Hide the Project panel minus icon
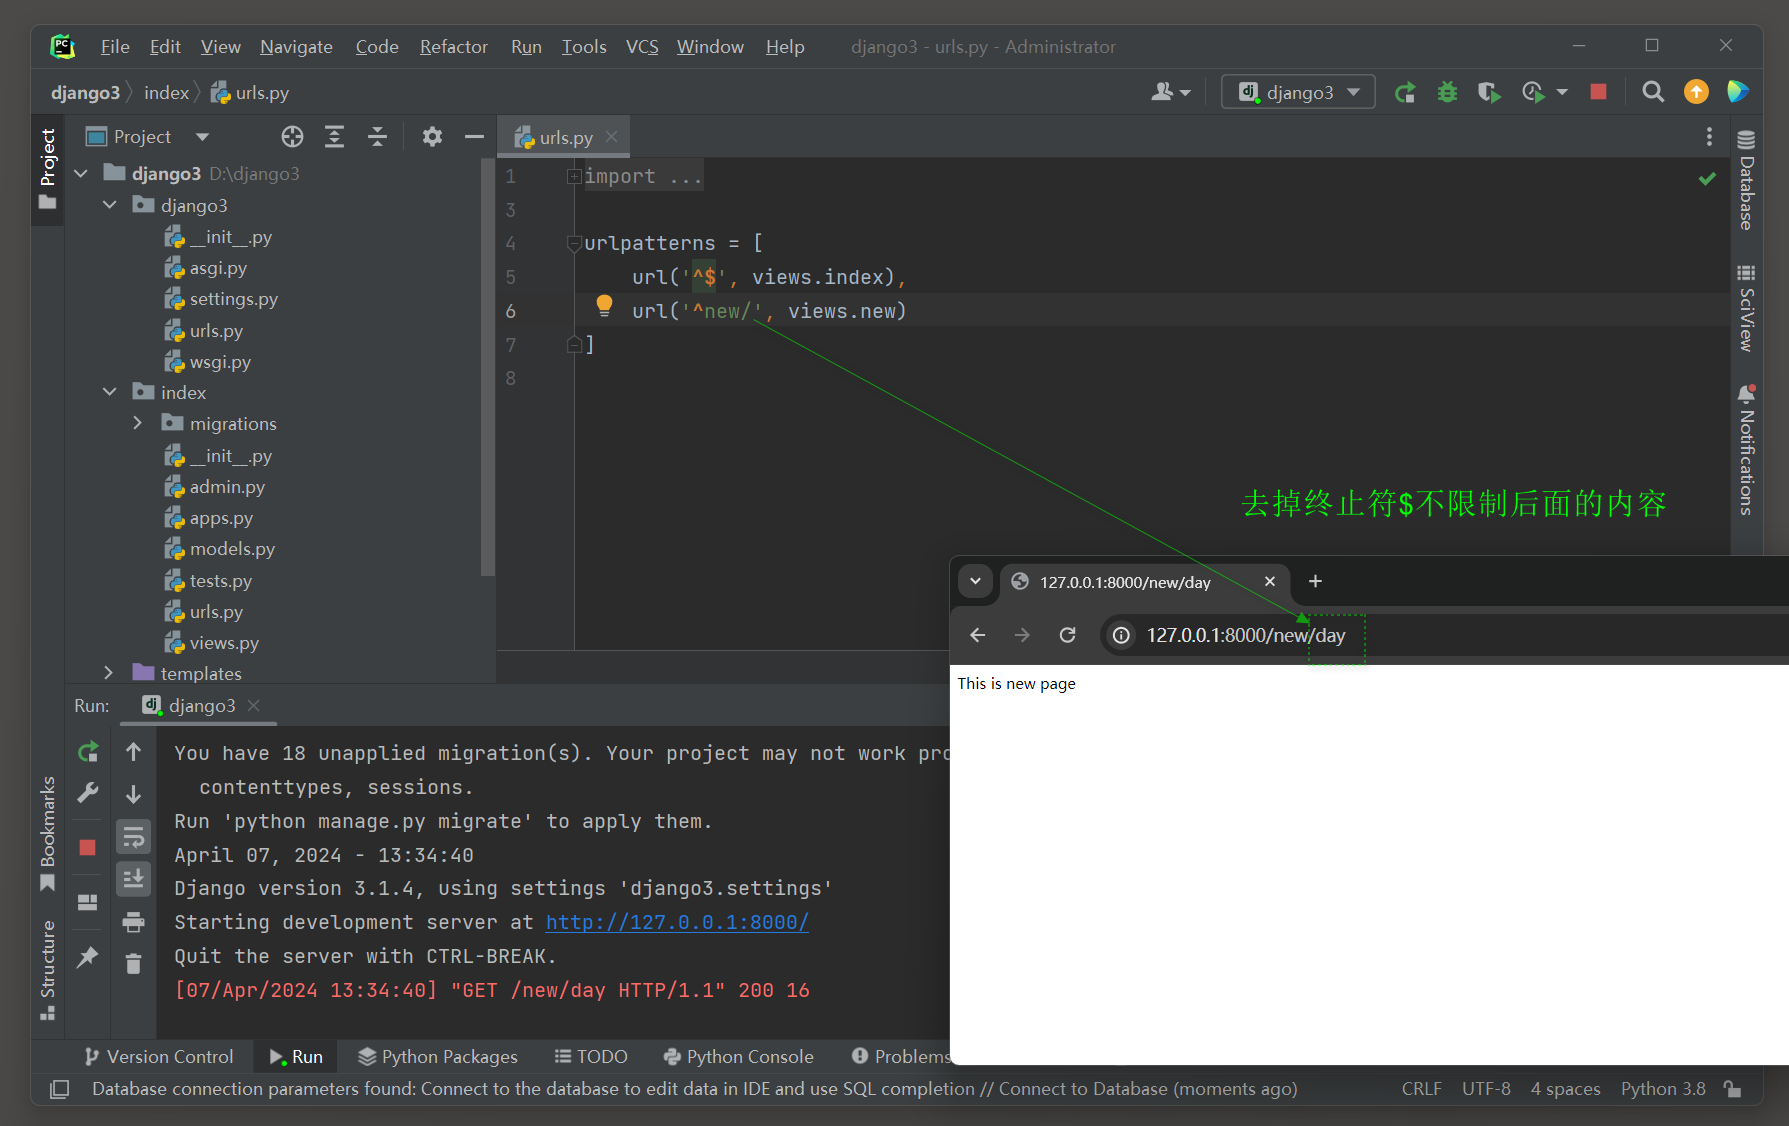 (474, 137)
